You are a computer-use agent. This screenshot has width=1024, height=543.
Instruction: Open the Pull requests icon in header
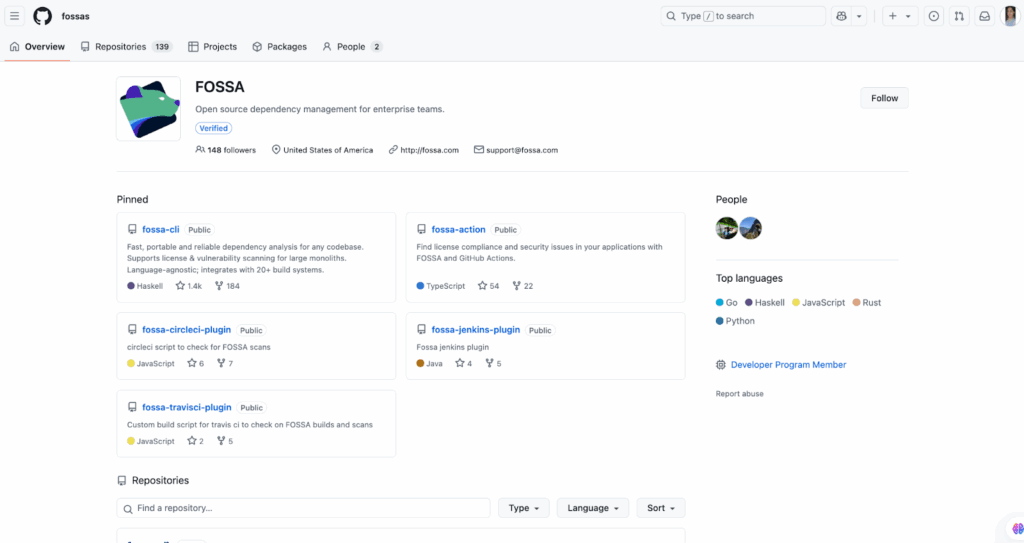coord(959,16)
